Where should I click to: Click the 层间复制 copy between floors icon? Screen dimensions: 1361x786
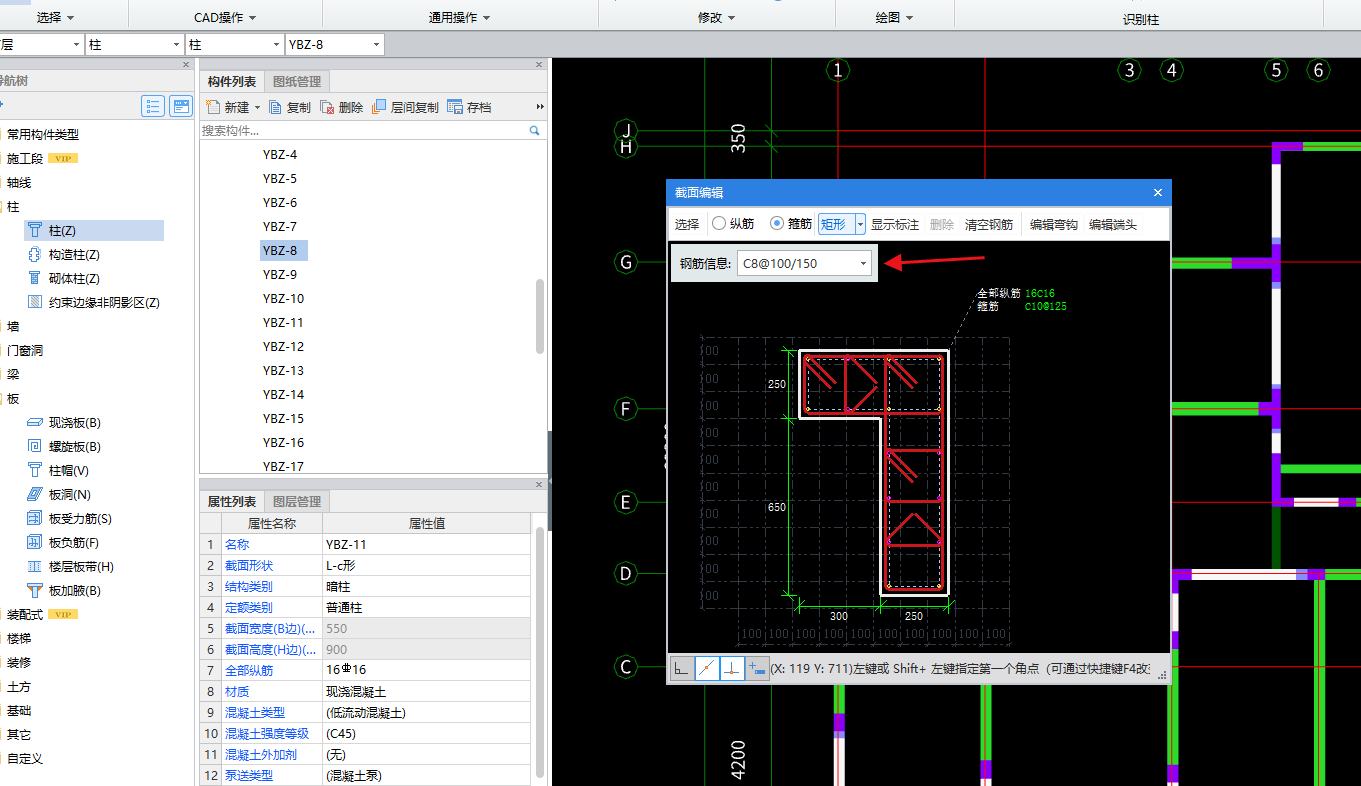(379, 107)
